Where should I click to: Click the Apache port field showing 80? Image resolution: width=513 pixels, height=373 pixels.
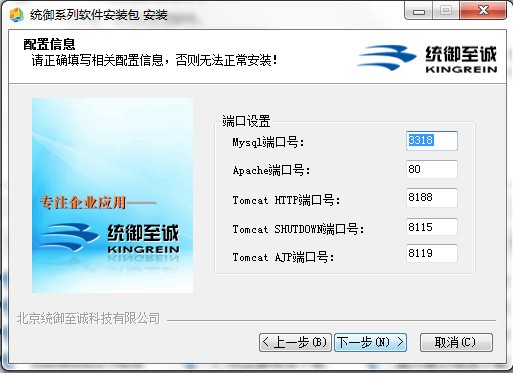pyautogui.click(x=432, y=169)
